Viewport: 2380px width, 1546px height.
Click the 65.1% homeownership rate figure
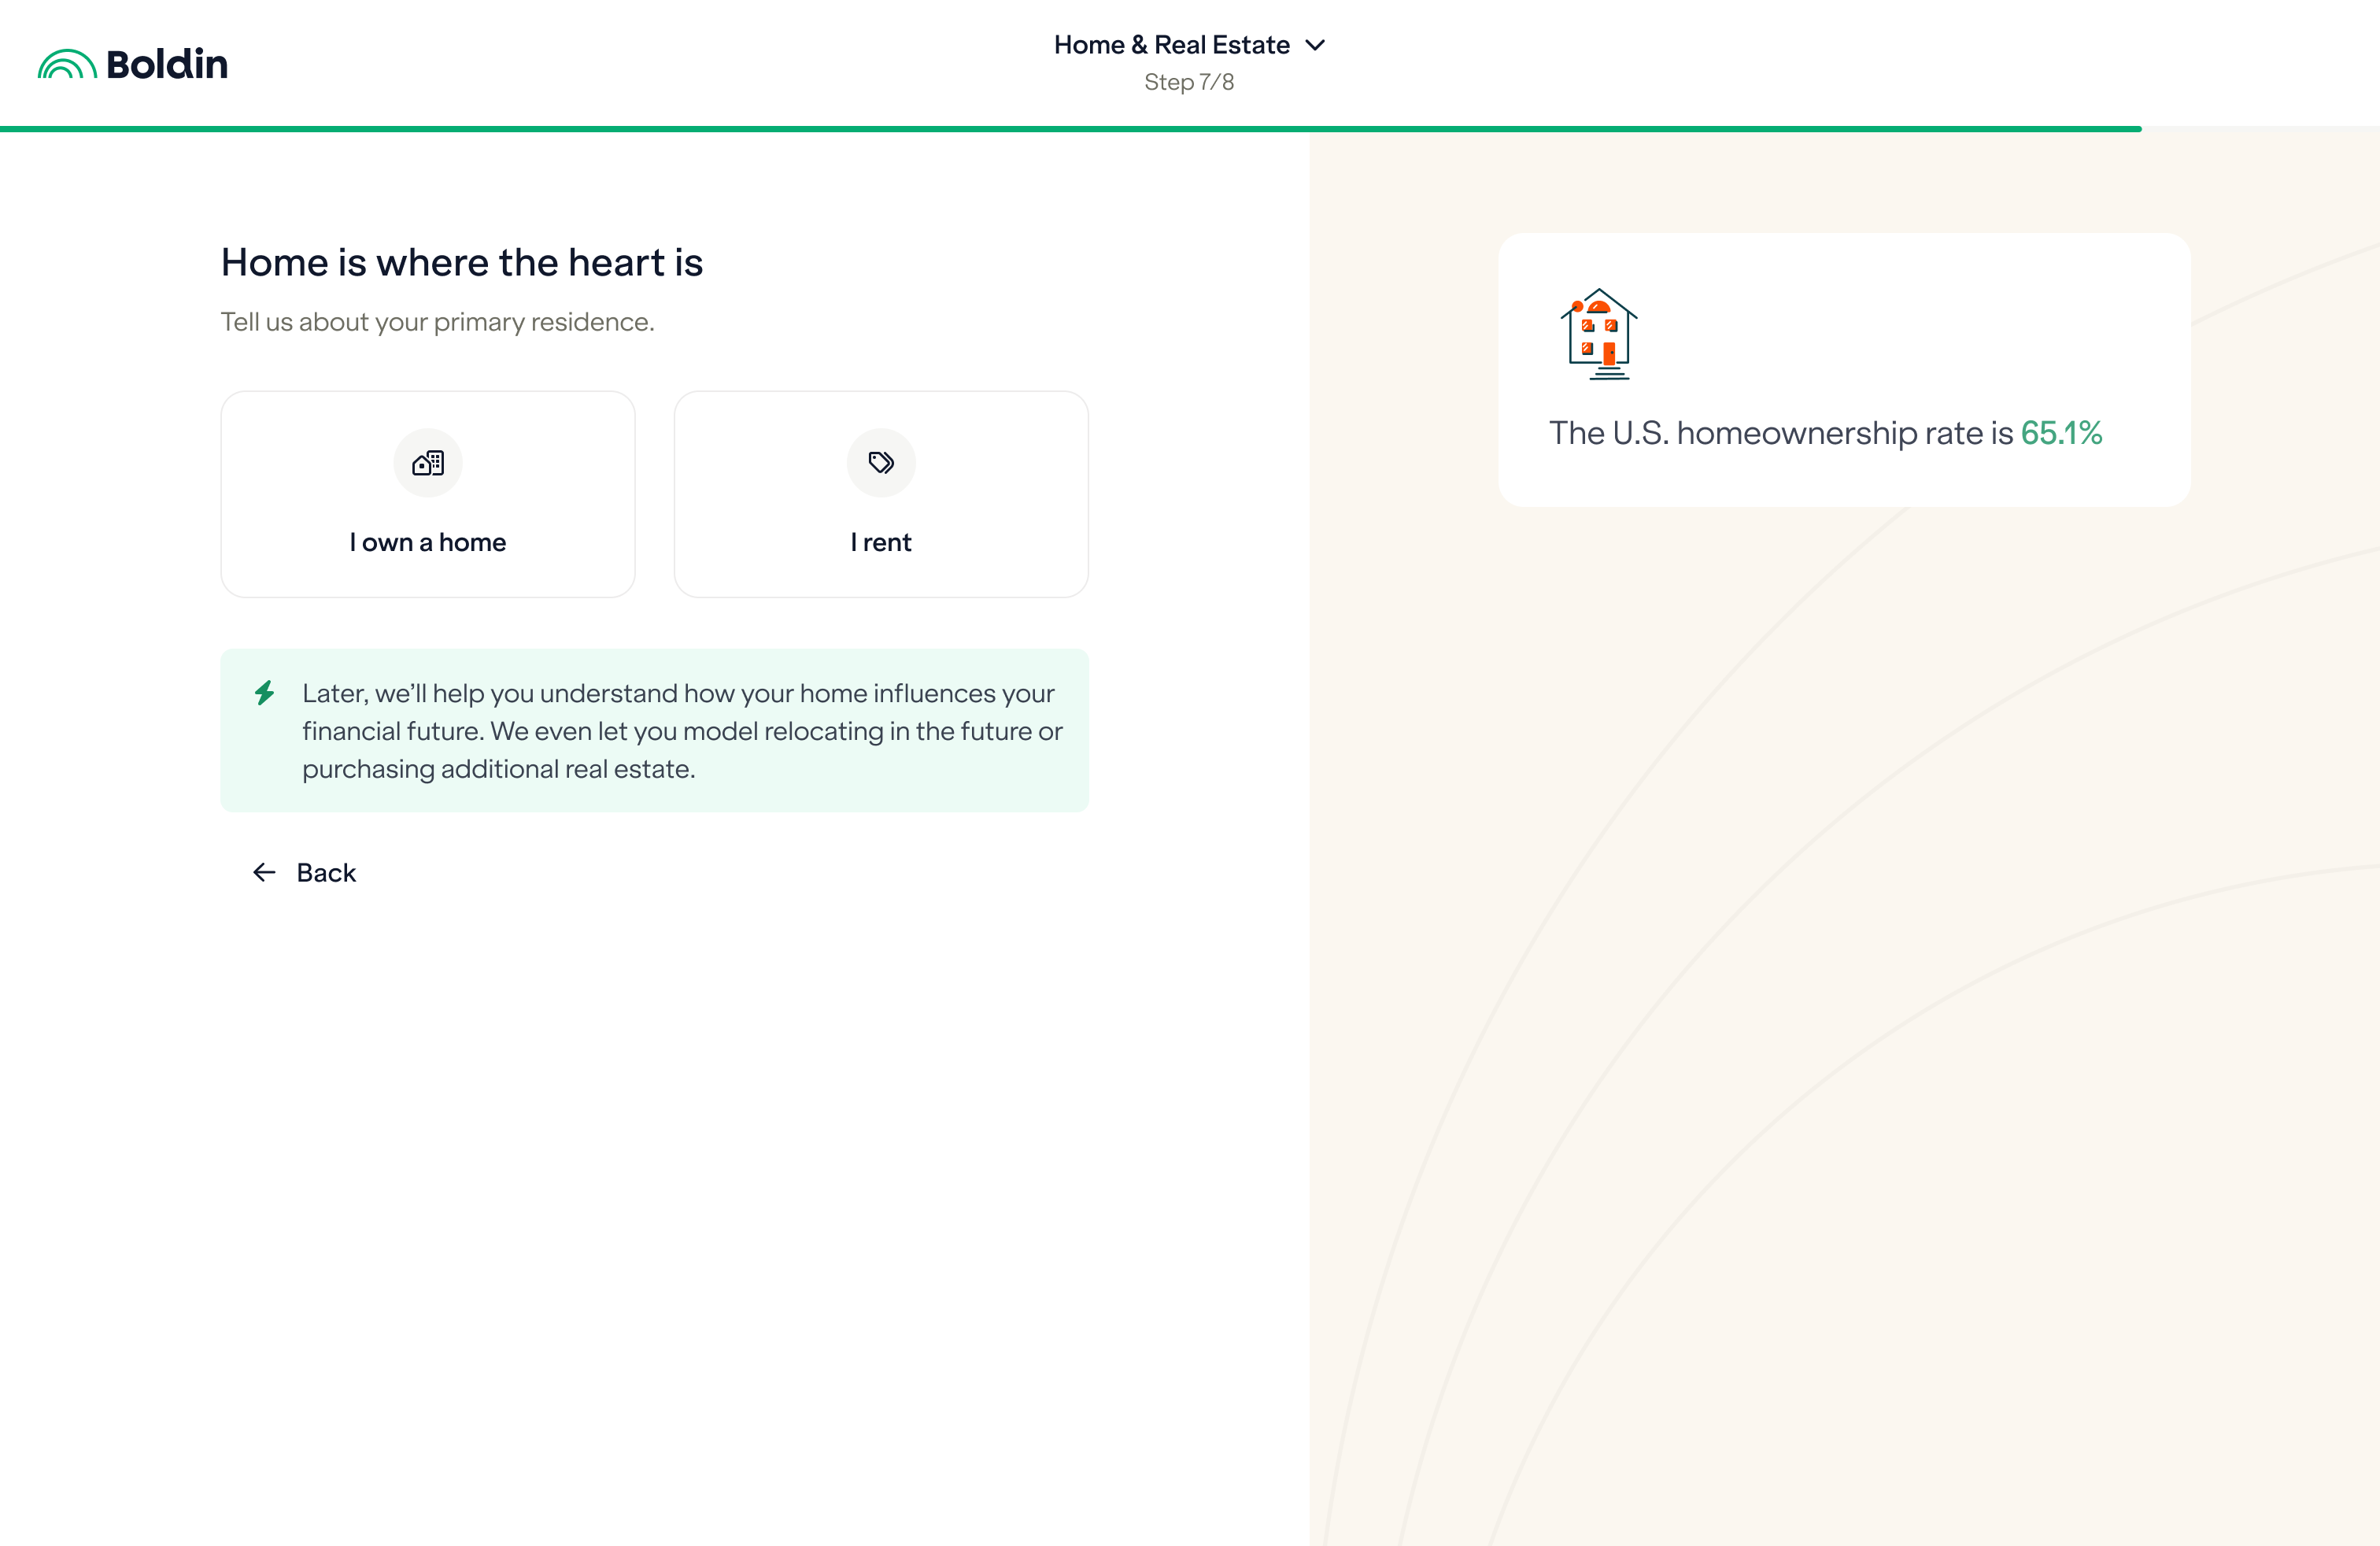[x=2061, y=433]
